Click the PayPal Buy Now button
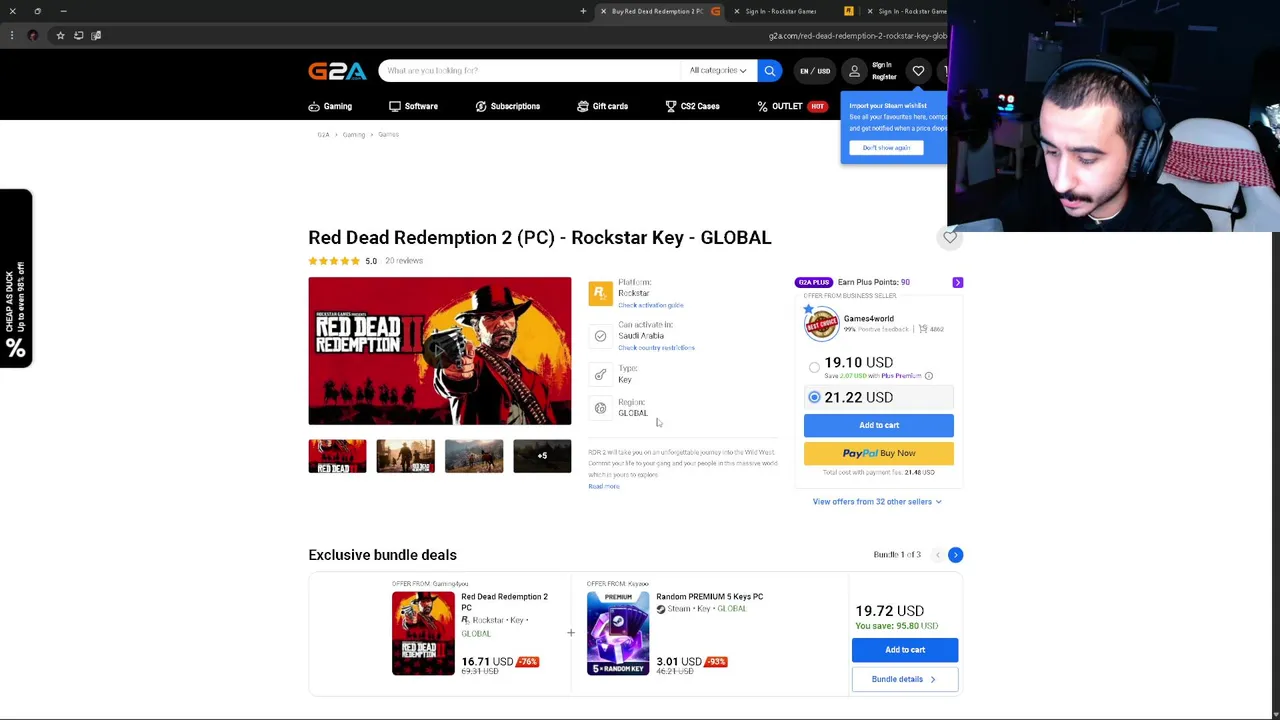 tap(879, 453)
